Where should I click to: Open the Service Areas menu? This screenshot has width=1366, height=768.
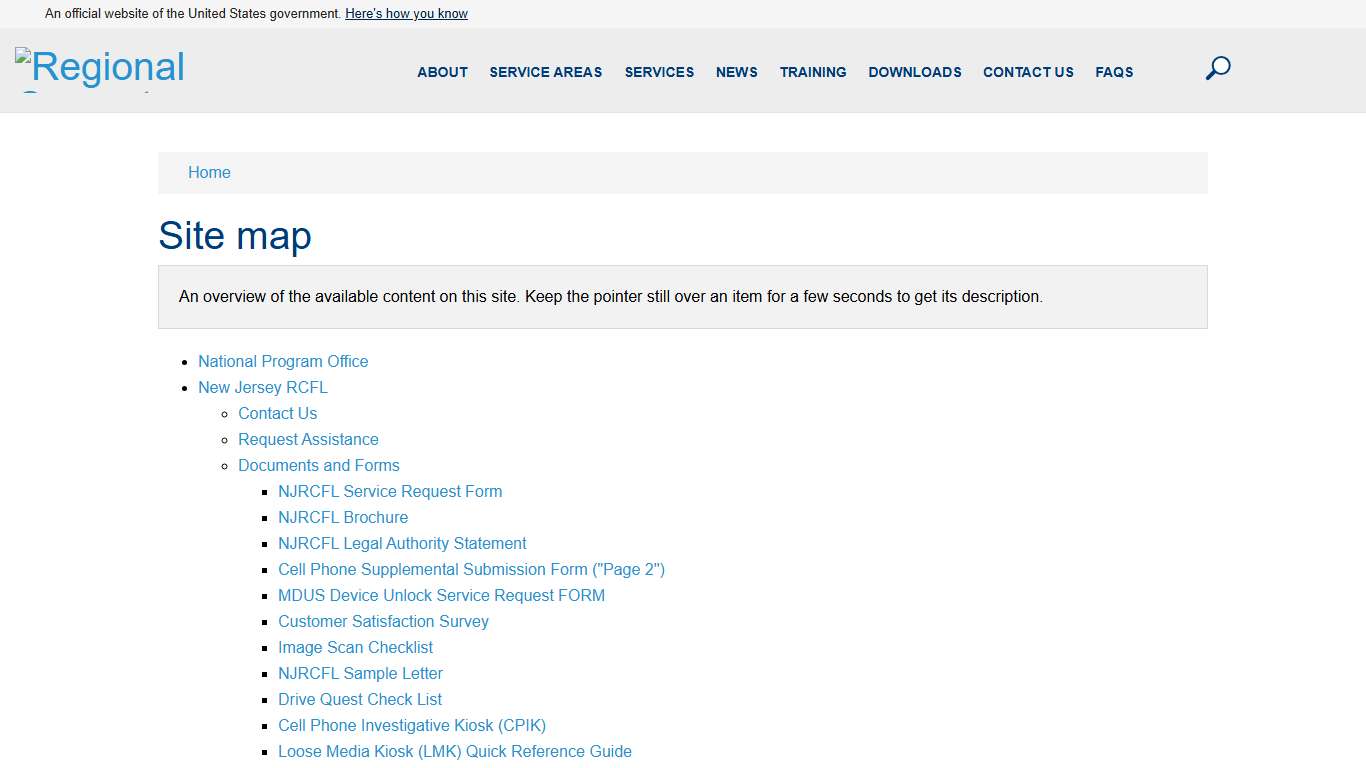click(545, 72)
